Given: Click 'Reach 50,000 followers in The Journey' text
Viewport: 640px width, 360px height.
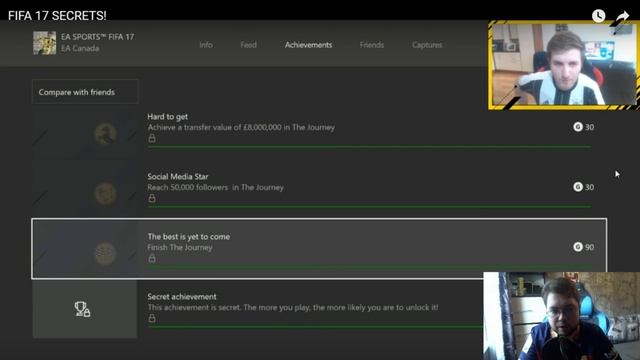Looking at the screenshot, I should 216,187.
